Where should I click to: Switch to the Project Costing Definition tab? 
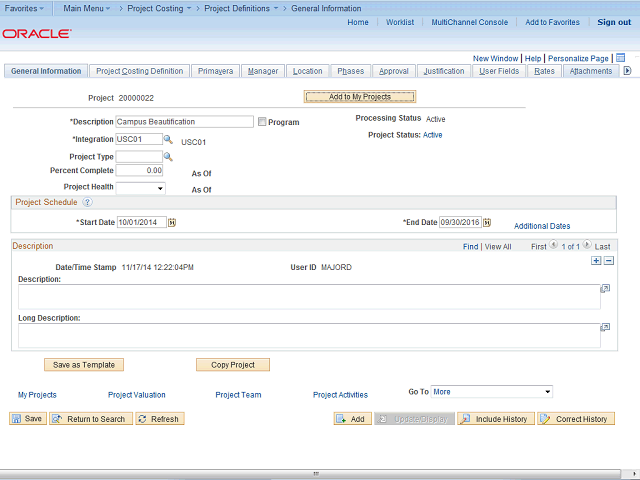pyautogui.click(x=140, y=71)
